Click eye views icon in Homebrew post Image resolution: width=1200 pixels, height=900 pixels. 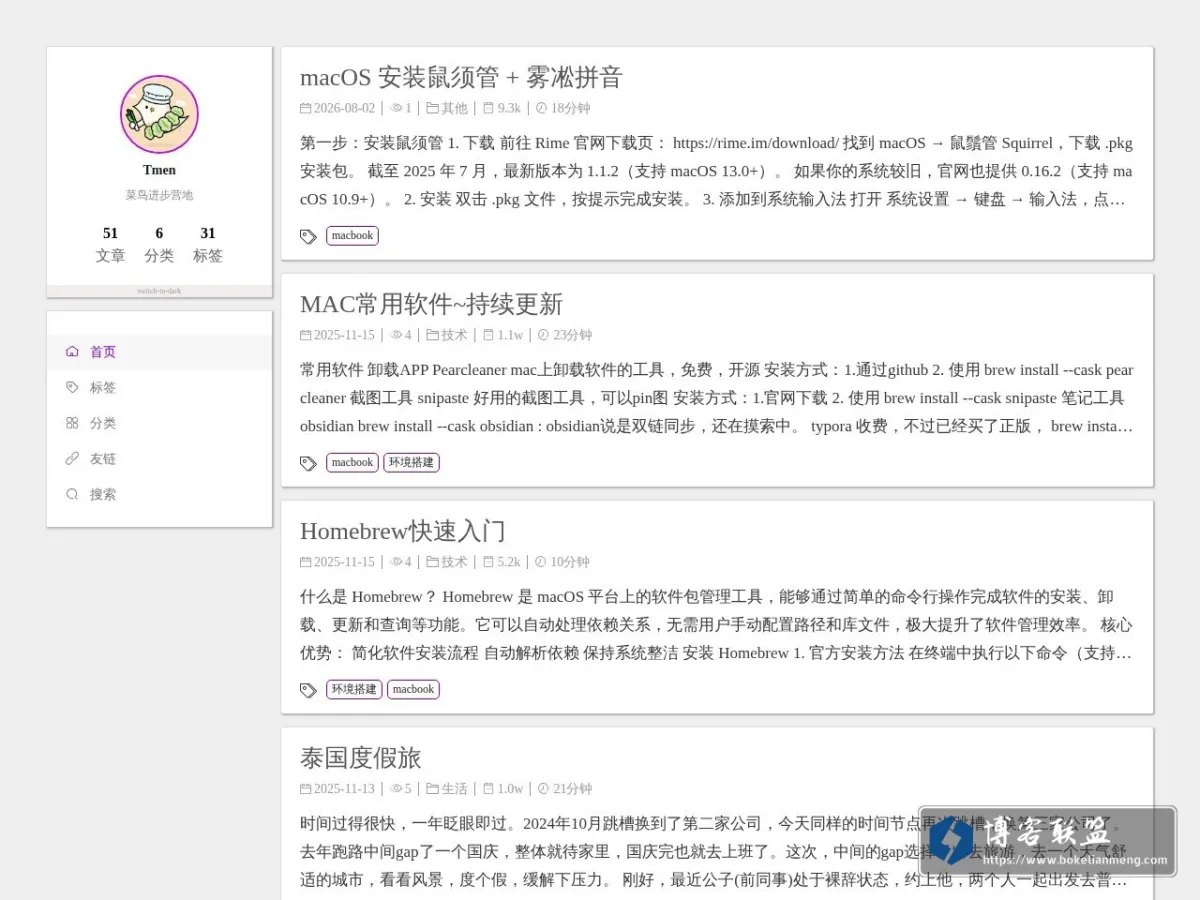[396, 562]
